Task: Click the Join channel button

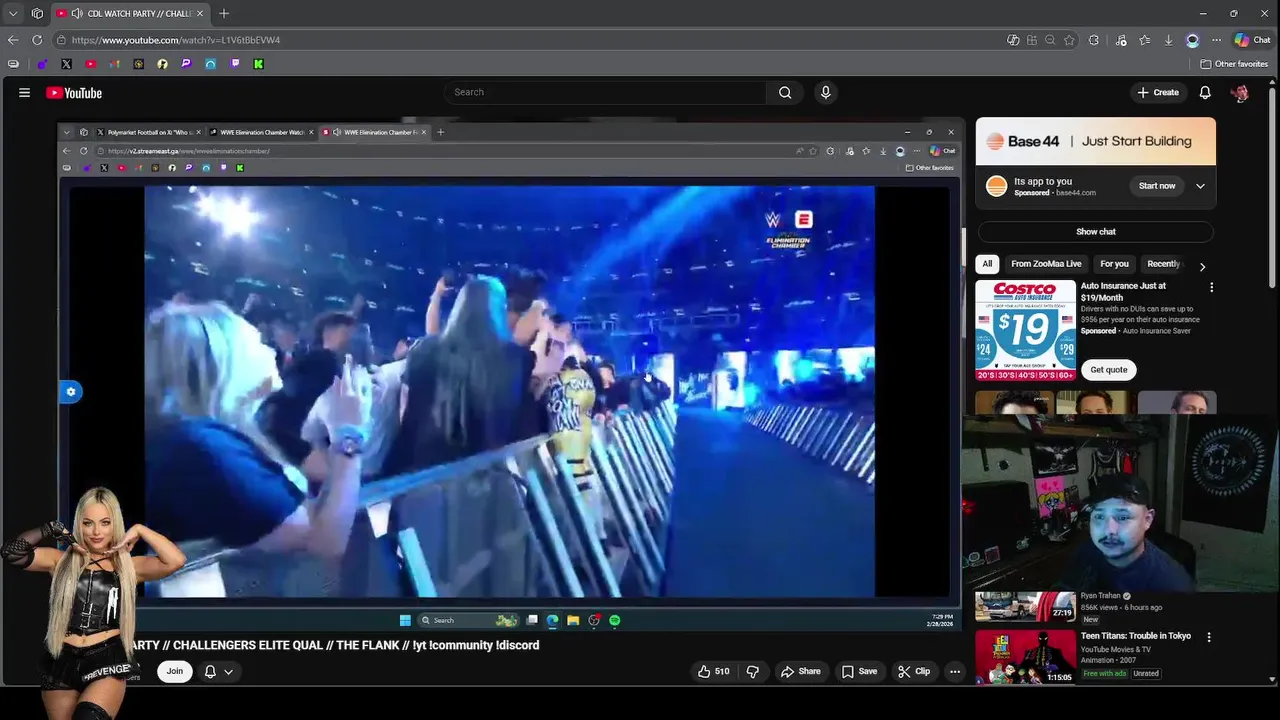Action: click(175, 671)
